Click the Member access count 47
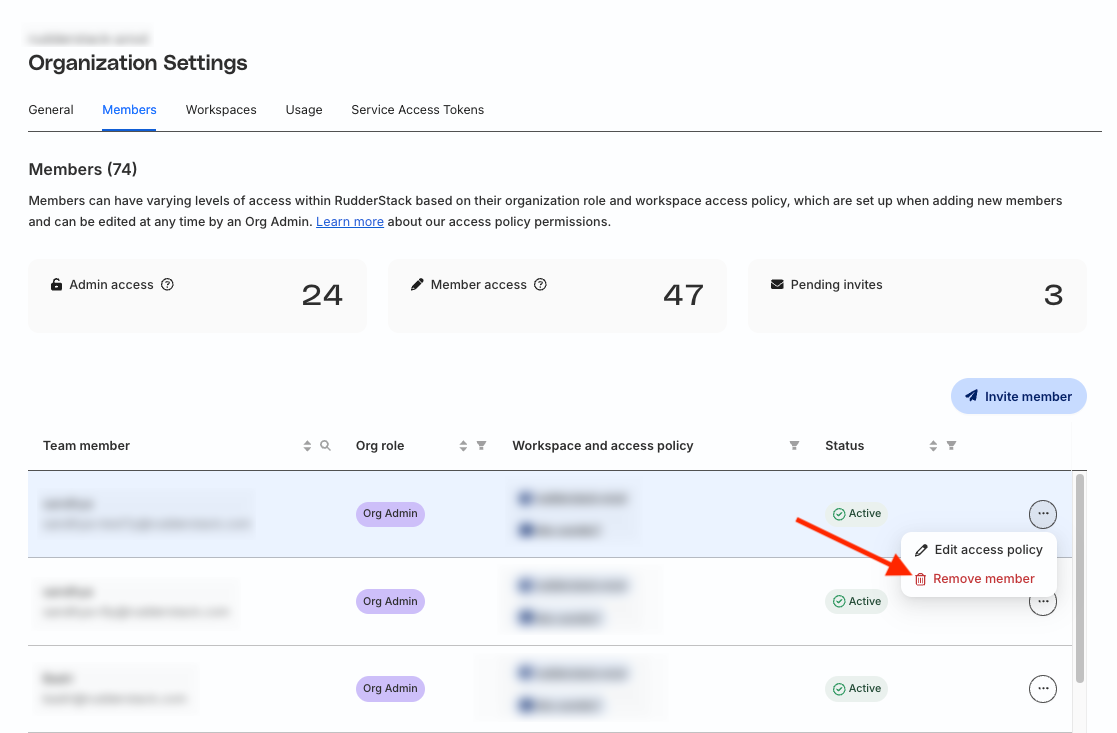 click(x=683, y=296)
